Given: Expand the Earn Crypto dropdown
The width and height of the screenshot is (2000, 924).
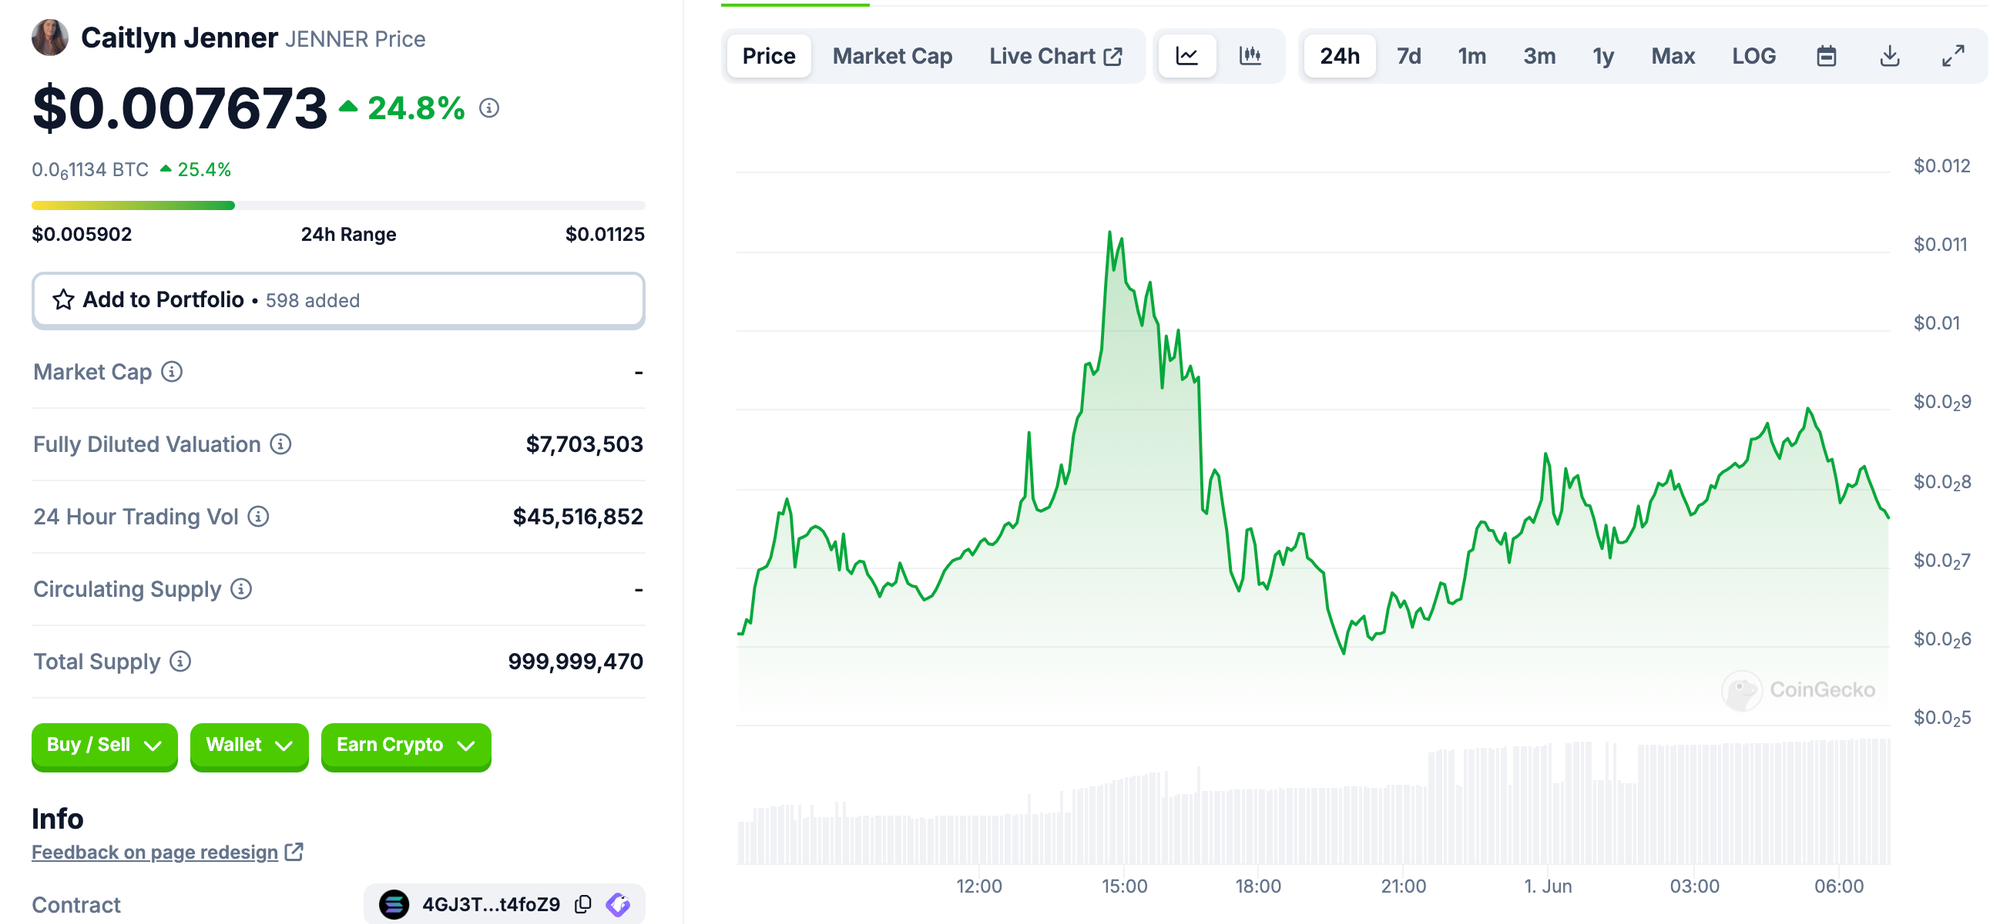Looking at the screenshot, I should tap(406, 746).
